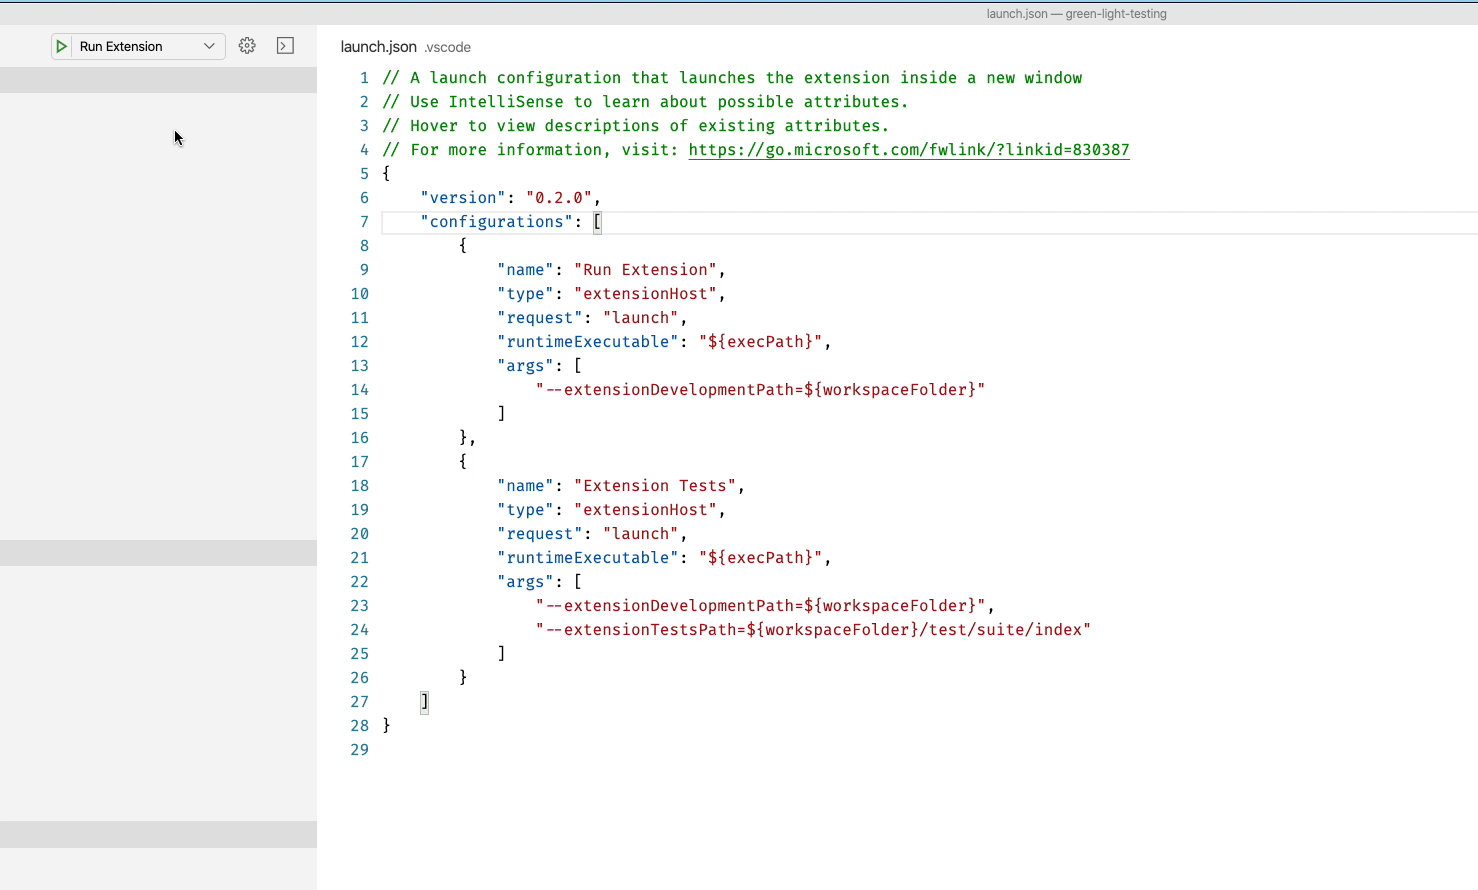
Task: Follow the go.microsoft.com fwlink hyperlink
Action: [908, 149]
